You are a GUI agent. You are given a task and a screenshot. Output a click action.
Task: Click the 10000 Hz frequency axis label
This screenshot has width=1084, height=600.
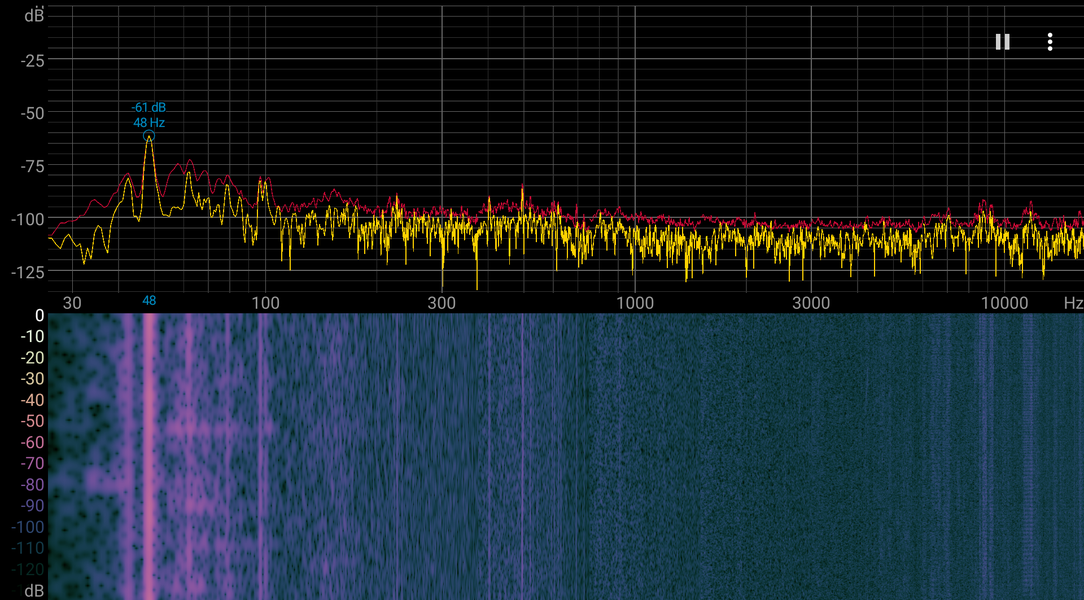[x=1004, y=303]
